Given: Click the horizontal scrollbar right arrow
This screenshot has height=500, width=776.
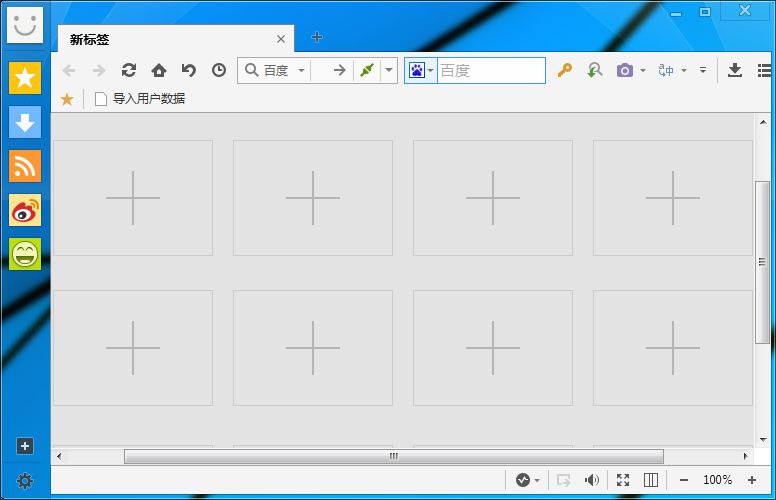Looking at the screenshot, I should [x=745, y=456].
